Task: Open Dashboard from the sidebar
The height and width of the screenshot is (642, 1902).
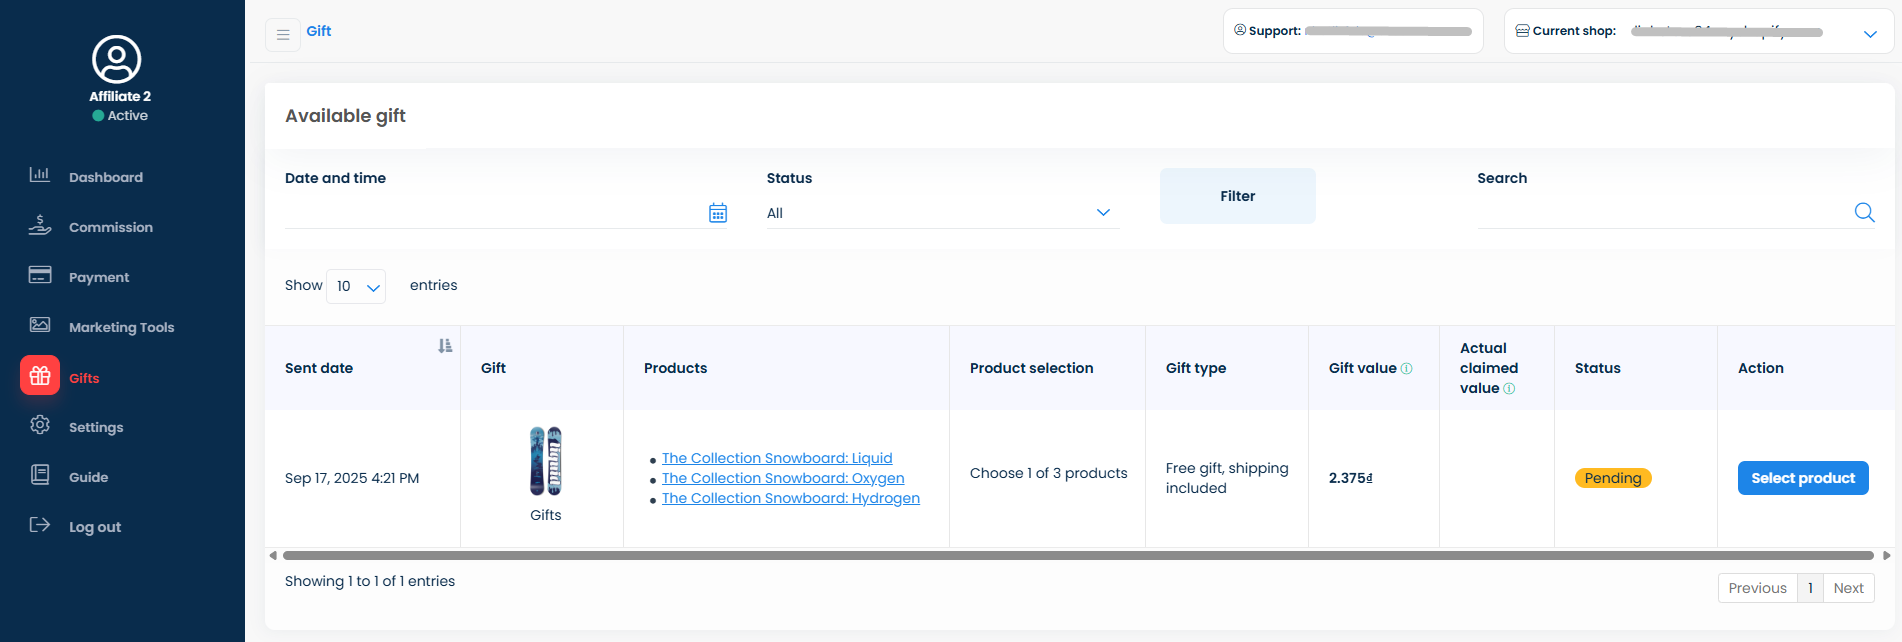Action: pyautogui.click(x=105, y=177)
